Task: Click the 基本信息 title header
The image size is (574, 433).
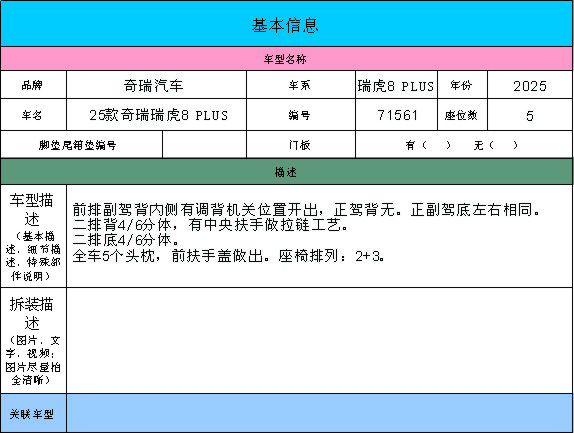Action: click(x=286, y=24)
